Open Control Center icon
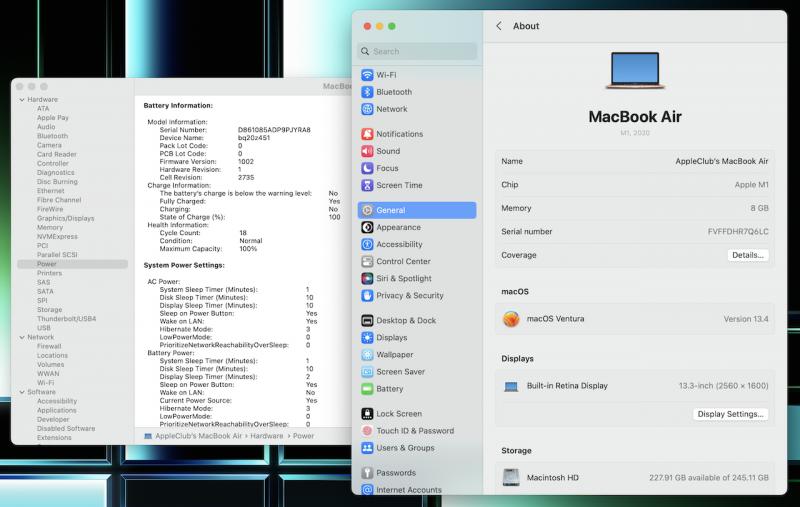 click(367, 261)
